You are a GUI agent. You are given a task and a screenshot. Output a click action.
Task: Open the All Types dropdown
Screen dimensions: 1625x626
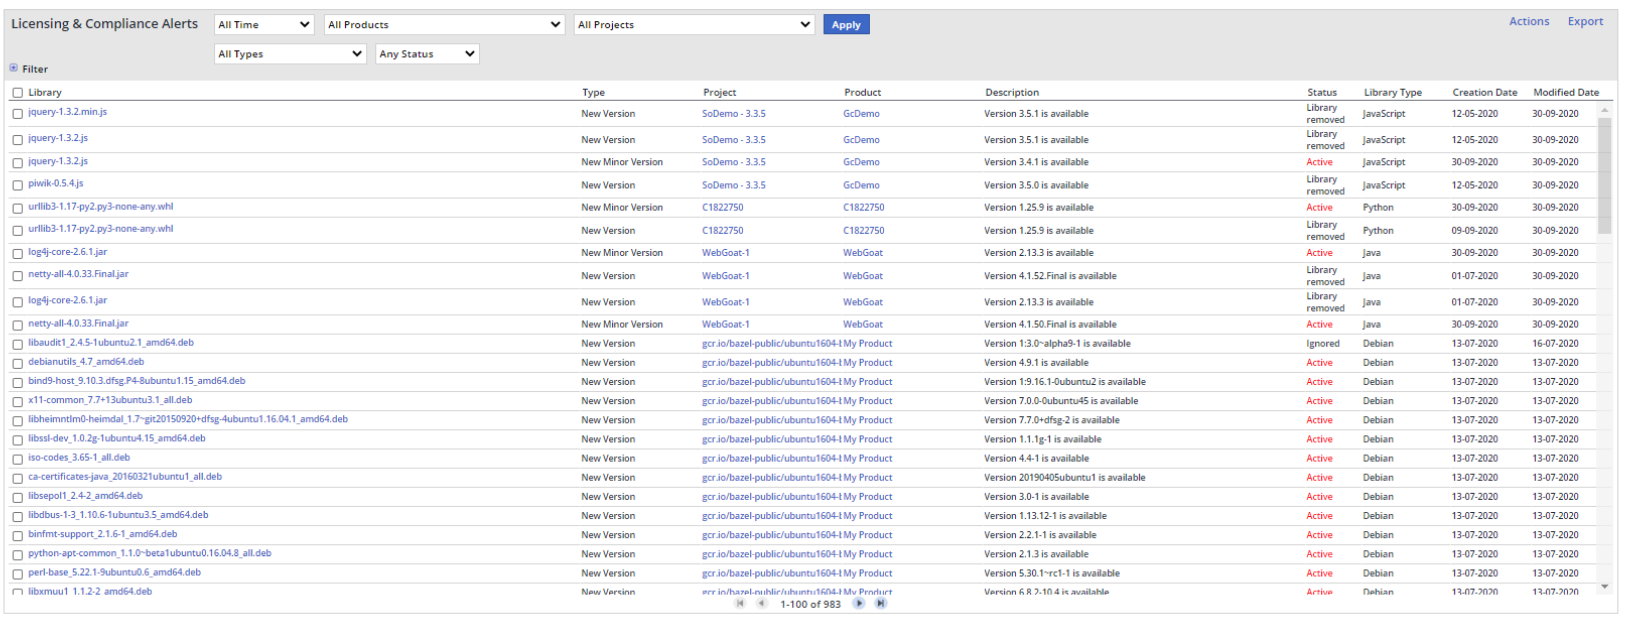click(290, 54)
